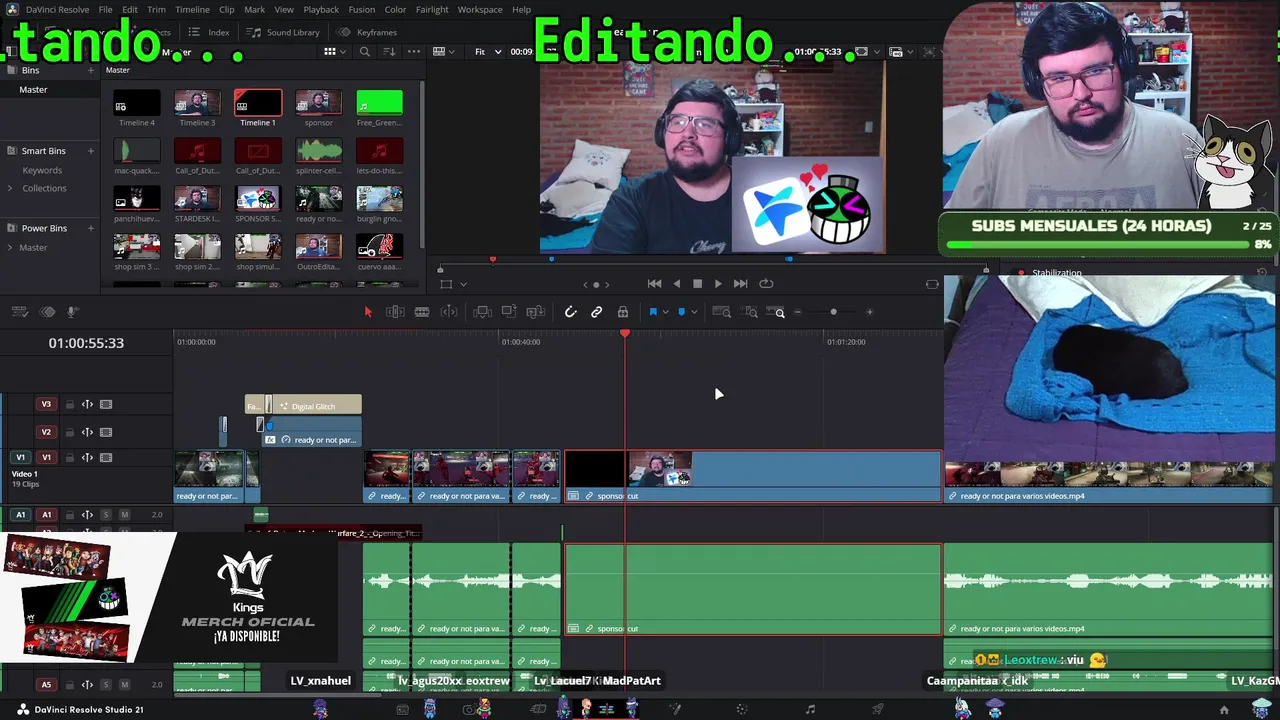This screenshot has width=1280, height=720.
Task: Select Collections under Smart Bins
Action: 44,188
